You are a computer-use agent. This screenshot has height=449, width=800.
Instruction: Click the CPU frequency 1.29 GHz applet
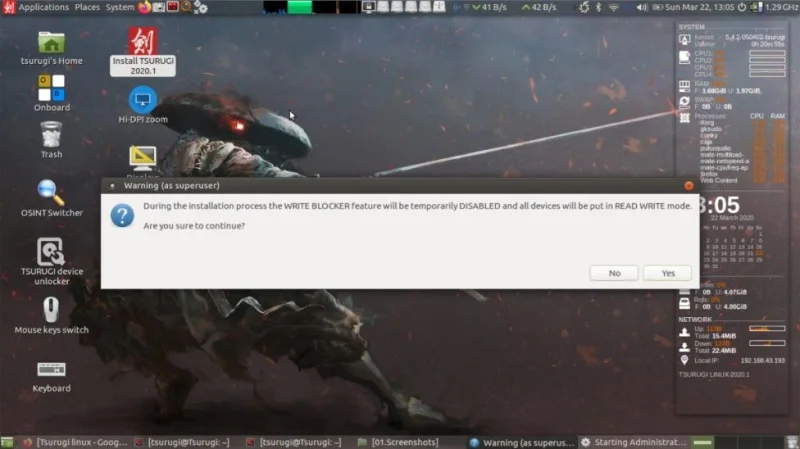pos(774,7)
